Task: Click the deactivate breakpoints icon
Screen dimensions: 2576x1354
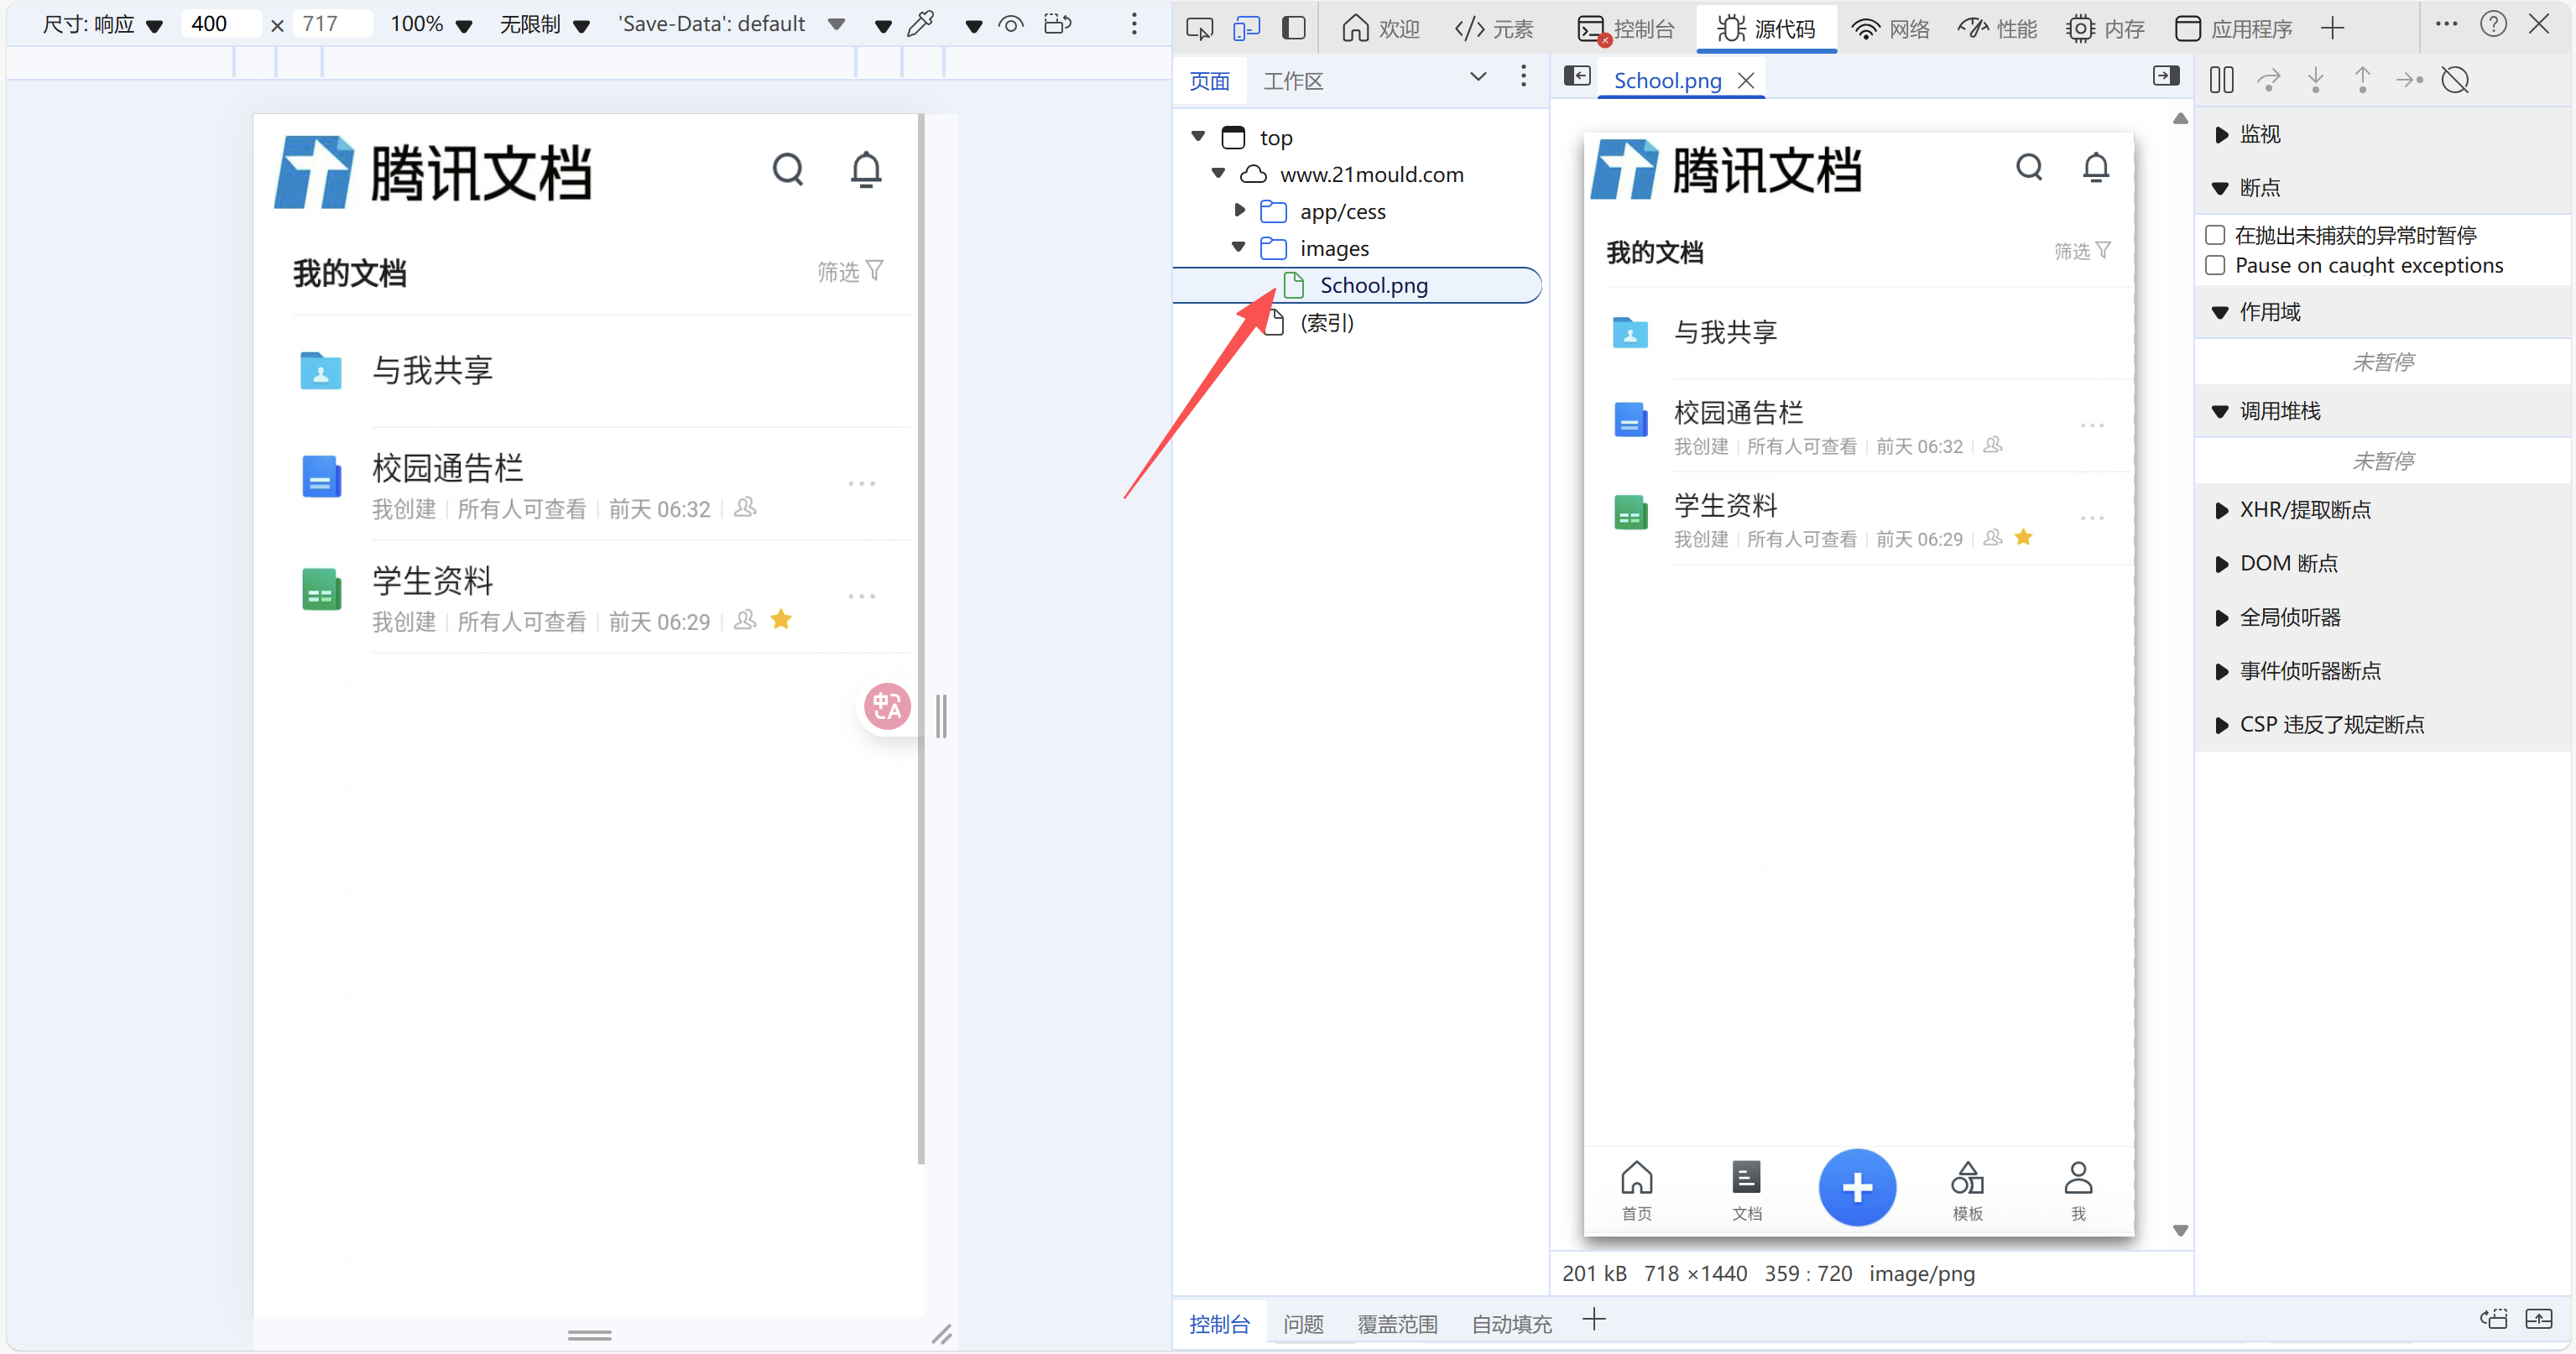Action: coord(2455,80)
